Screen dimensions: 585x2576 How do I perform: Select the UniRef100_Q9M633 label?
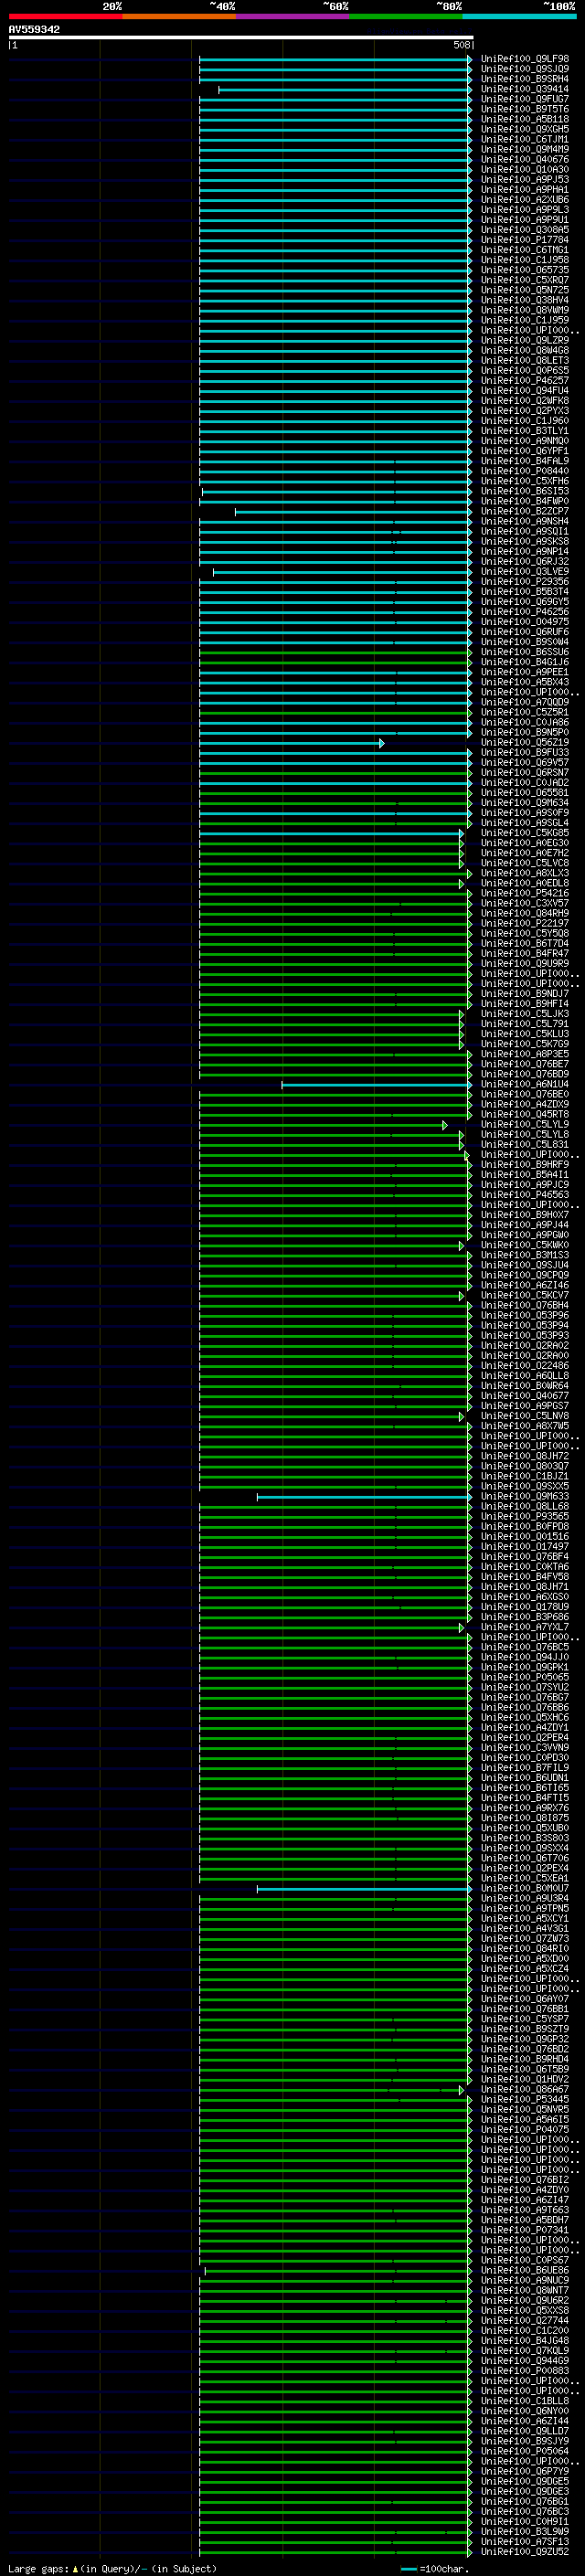(525, 1496)
